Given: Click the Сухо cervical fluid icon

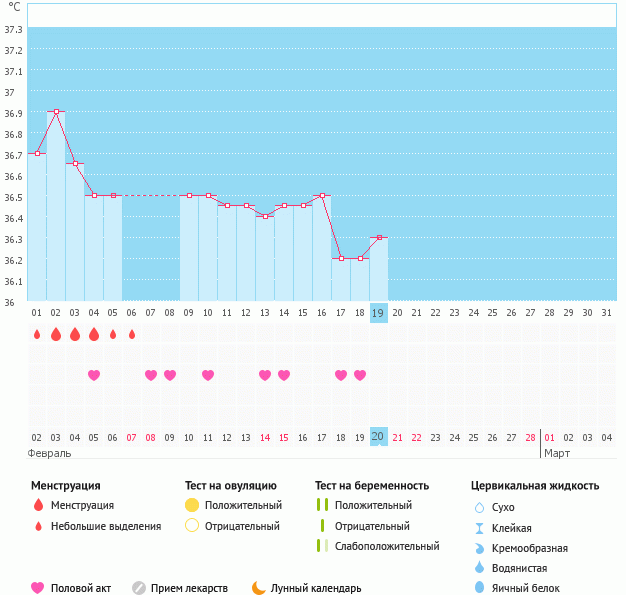Looking at the screenshot, I should [x=479, y=508].
